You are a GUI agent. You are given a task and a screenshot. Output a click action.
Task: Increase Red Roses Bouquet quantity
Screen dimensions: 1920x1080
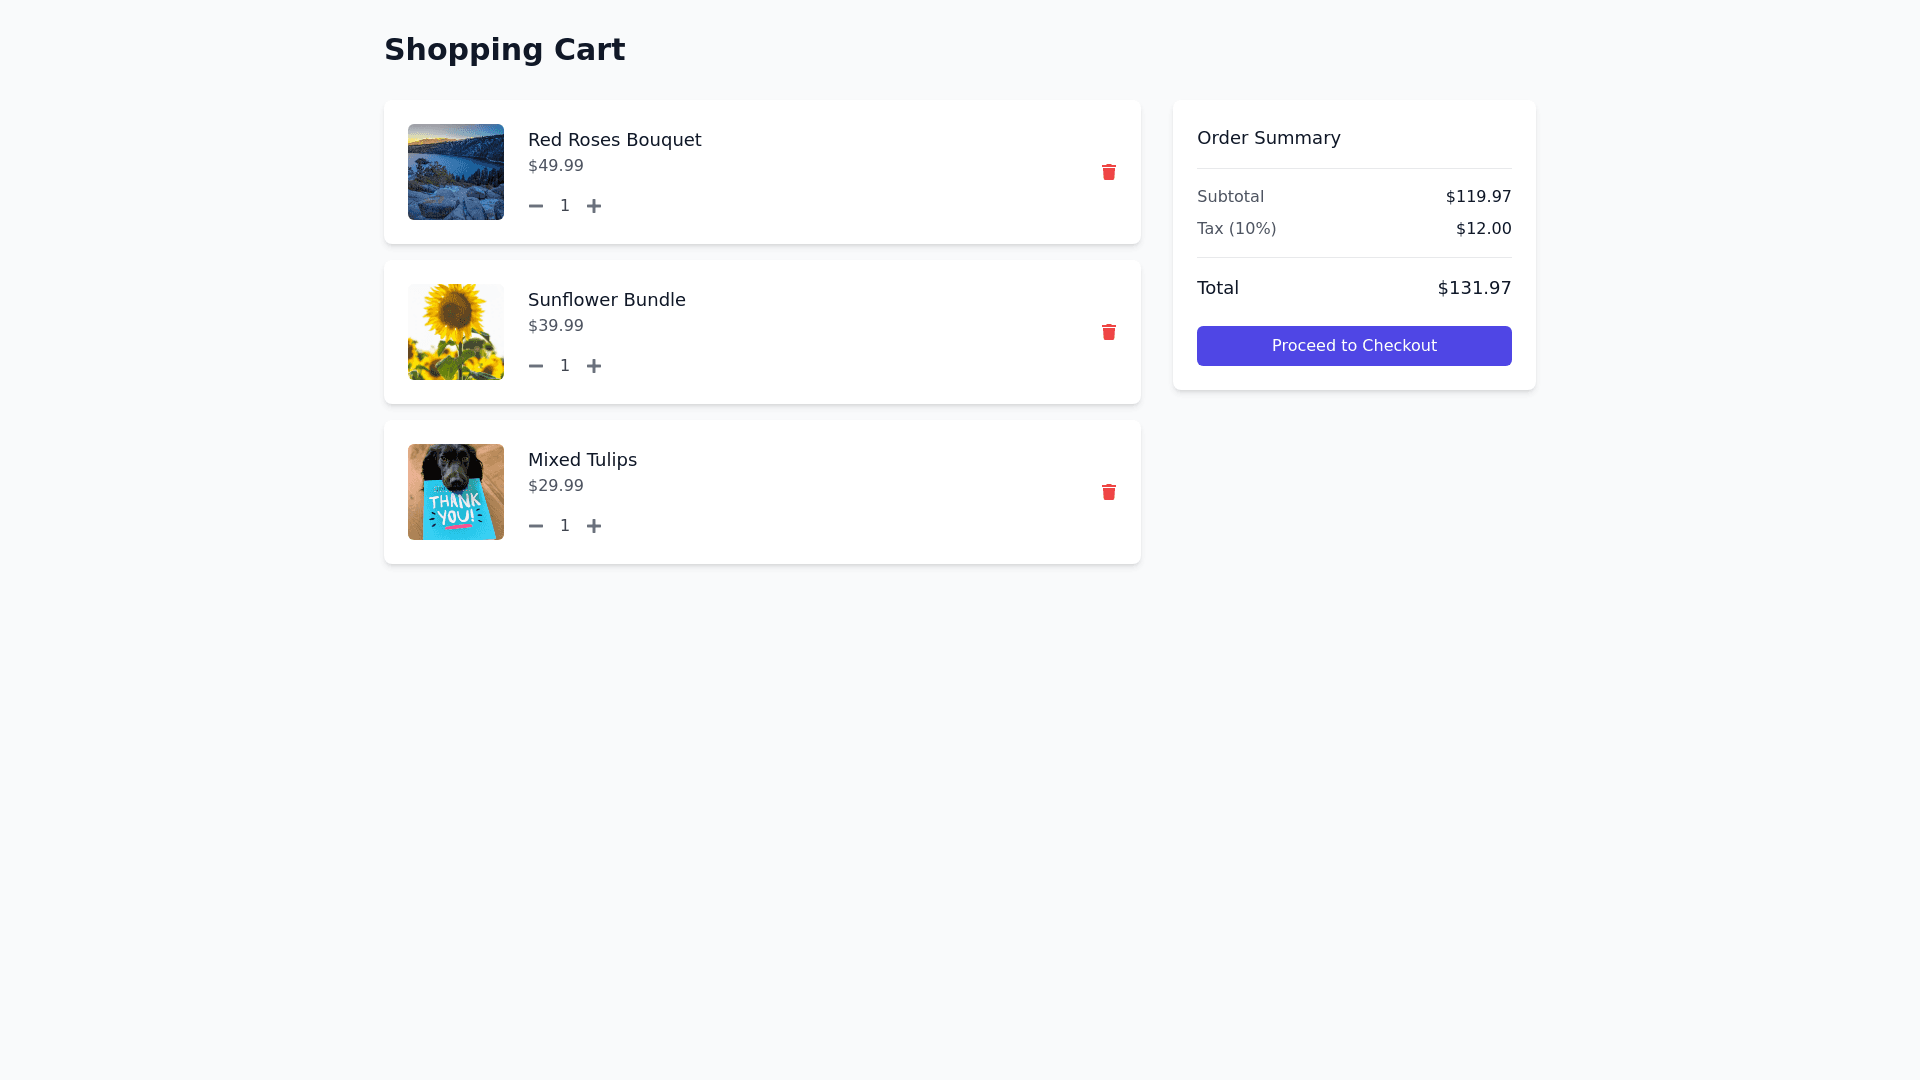point(594,206)
